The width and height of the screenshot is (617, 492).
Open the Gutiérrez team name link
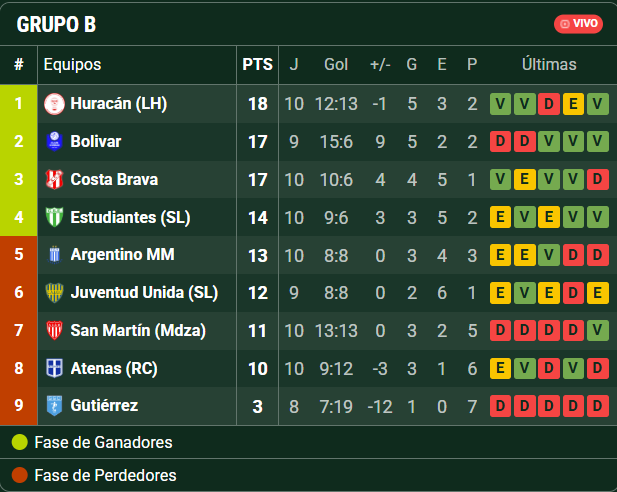point(104,406)
